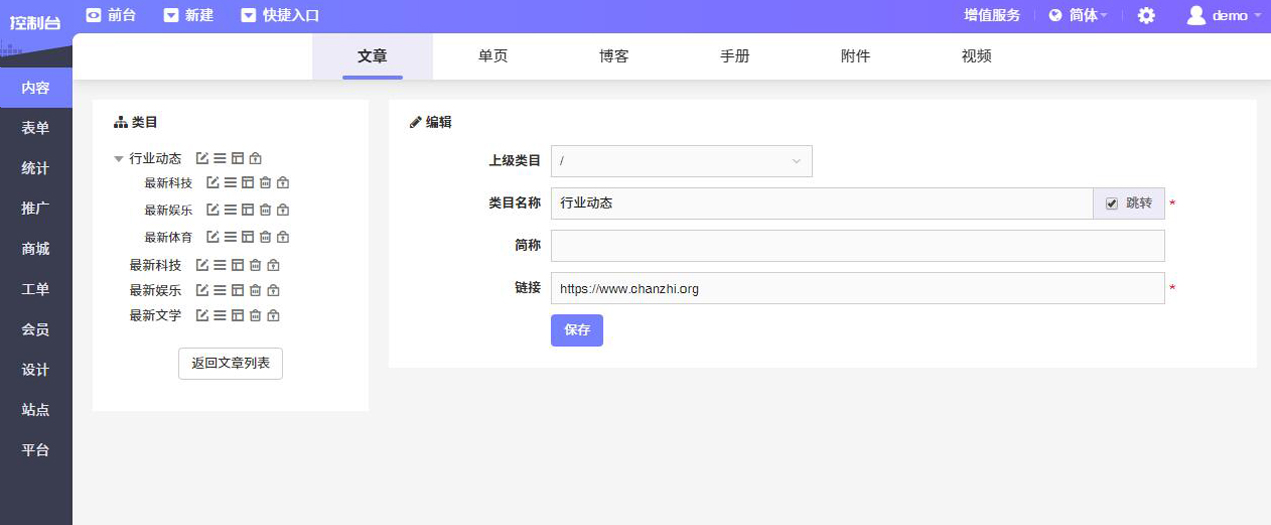Open 统计 in the sidebar
1271x525 pixels.
[36, 168]
